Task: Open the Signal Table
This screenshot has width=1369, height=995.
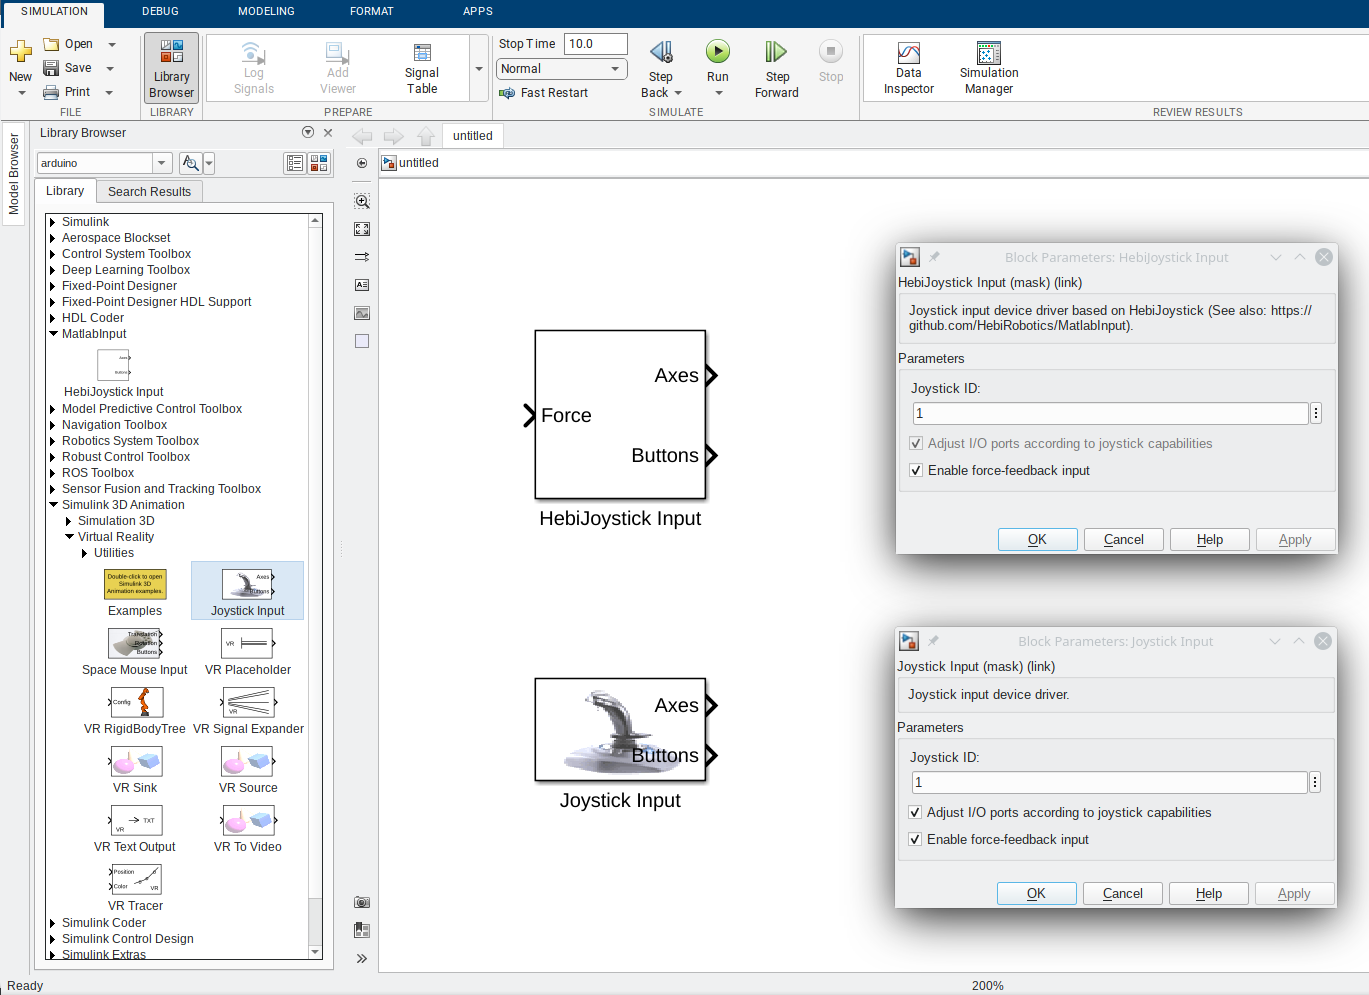Action: tap(422, 68)
